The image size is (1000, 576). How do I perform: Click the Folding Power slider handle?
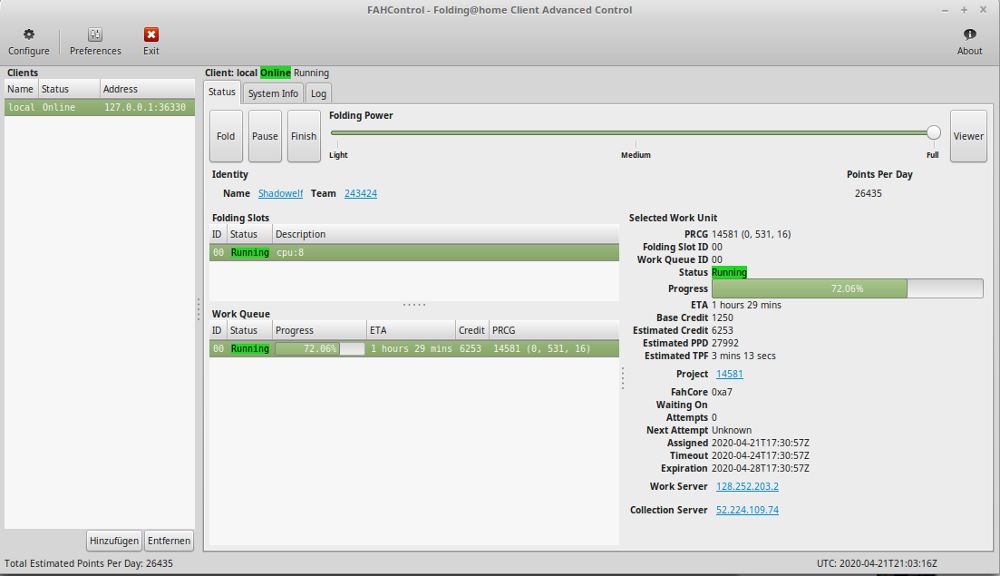[x=934, y=133]
